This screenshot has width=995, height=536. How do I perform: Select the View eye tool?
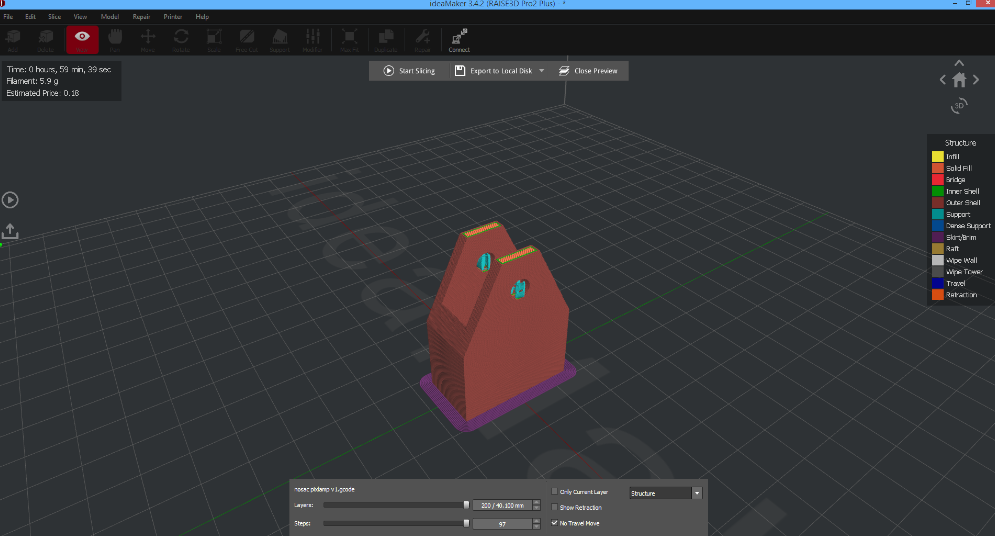coord(82,39)
